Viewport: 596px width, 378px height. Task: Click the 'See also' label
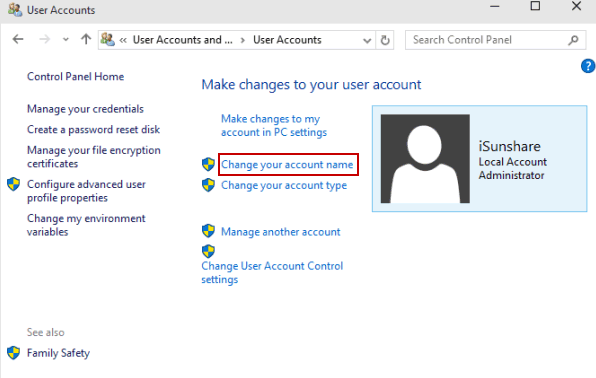46,332
